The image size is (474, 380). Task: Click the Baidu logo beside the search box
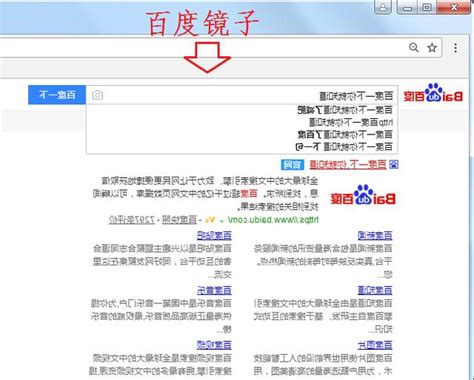click(433, 92)
